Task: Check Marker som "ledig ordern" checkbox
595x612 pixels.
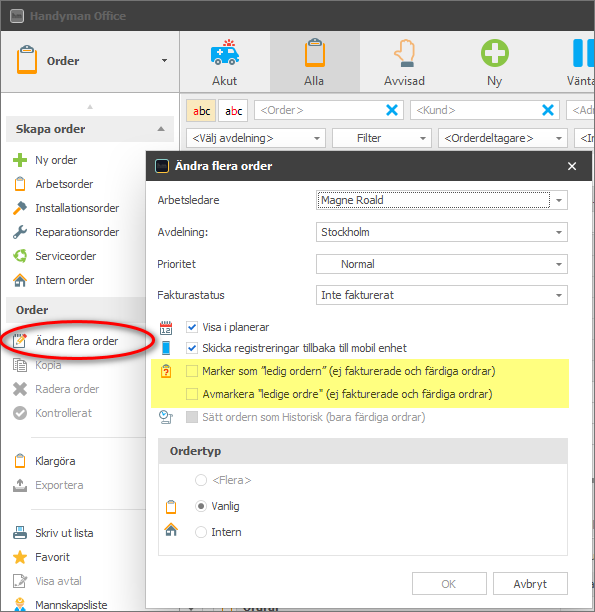Action: pos(192,371)
